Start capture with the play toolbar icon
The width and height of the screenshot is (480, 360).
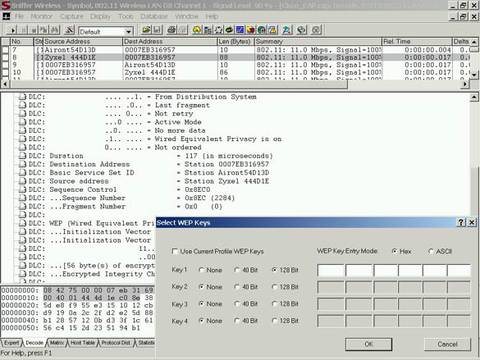(x=13, y=30)
